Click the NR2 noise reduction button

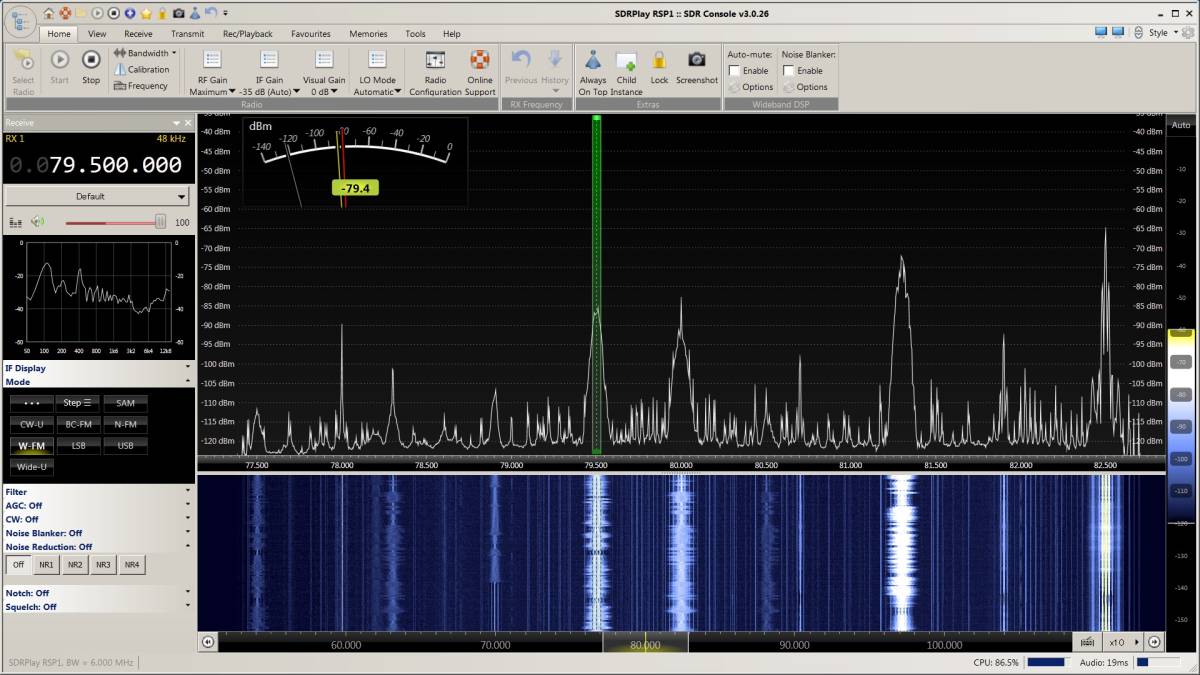pyautogui.click(x=74, y=564)
